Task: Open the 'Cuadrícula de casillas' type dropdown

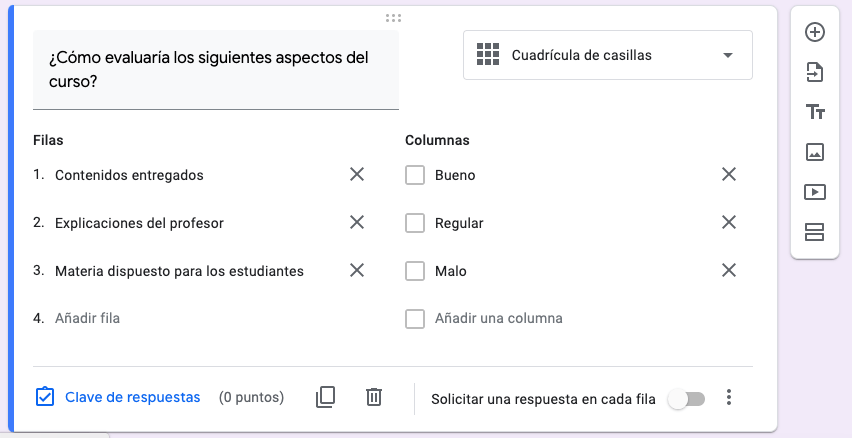Action: tap(608, 55)
